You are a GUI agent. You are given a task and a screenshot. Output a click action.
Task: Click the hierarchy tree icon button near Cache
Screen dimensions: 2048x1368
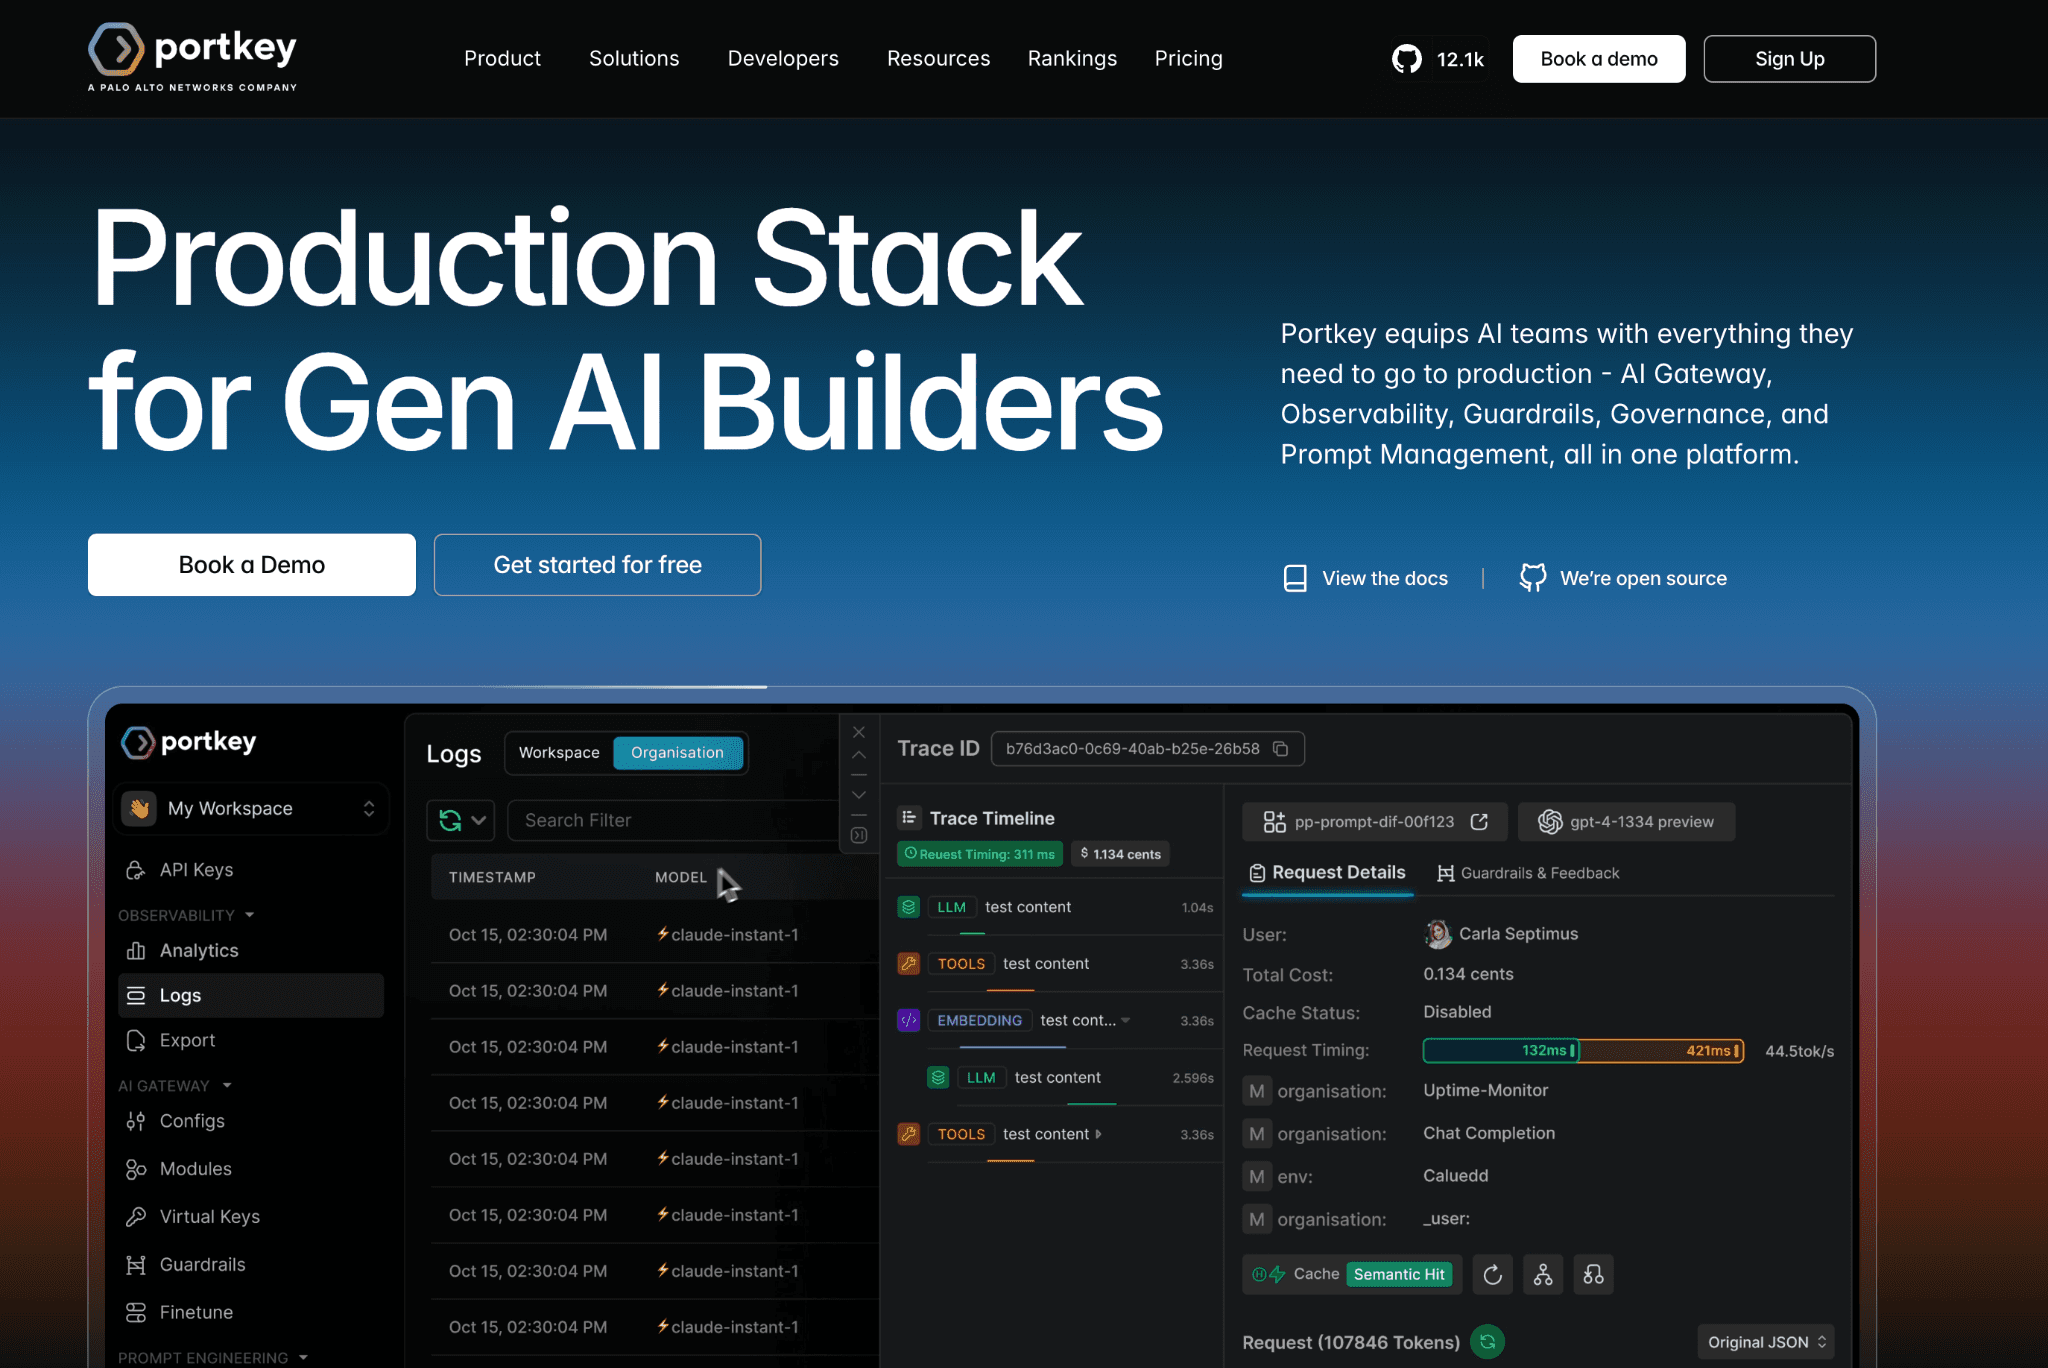(x=1543, y=1275)
